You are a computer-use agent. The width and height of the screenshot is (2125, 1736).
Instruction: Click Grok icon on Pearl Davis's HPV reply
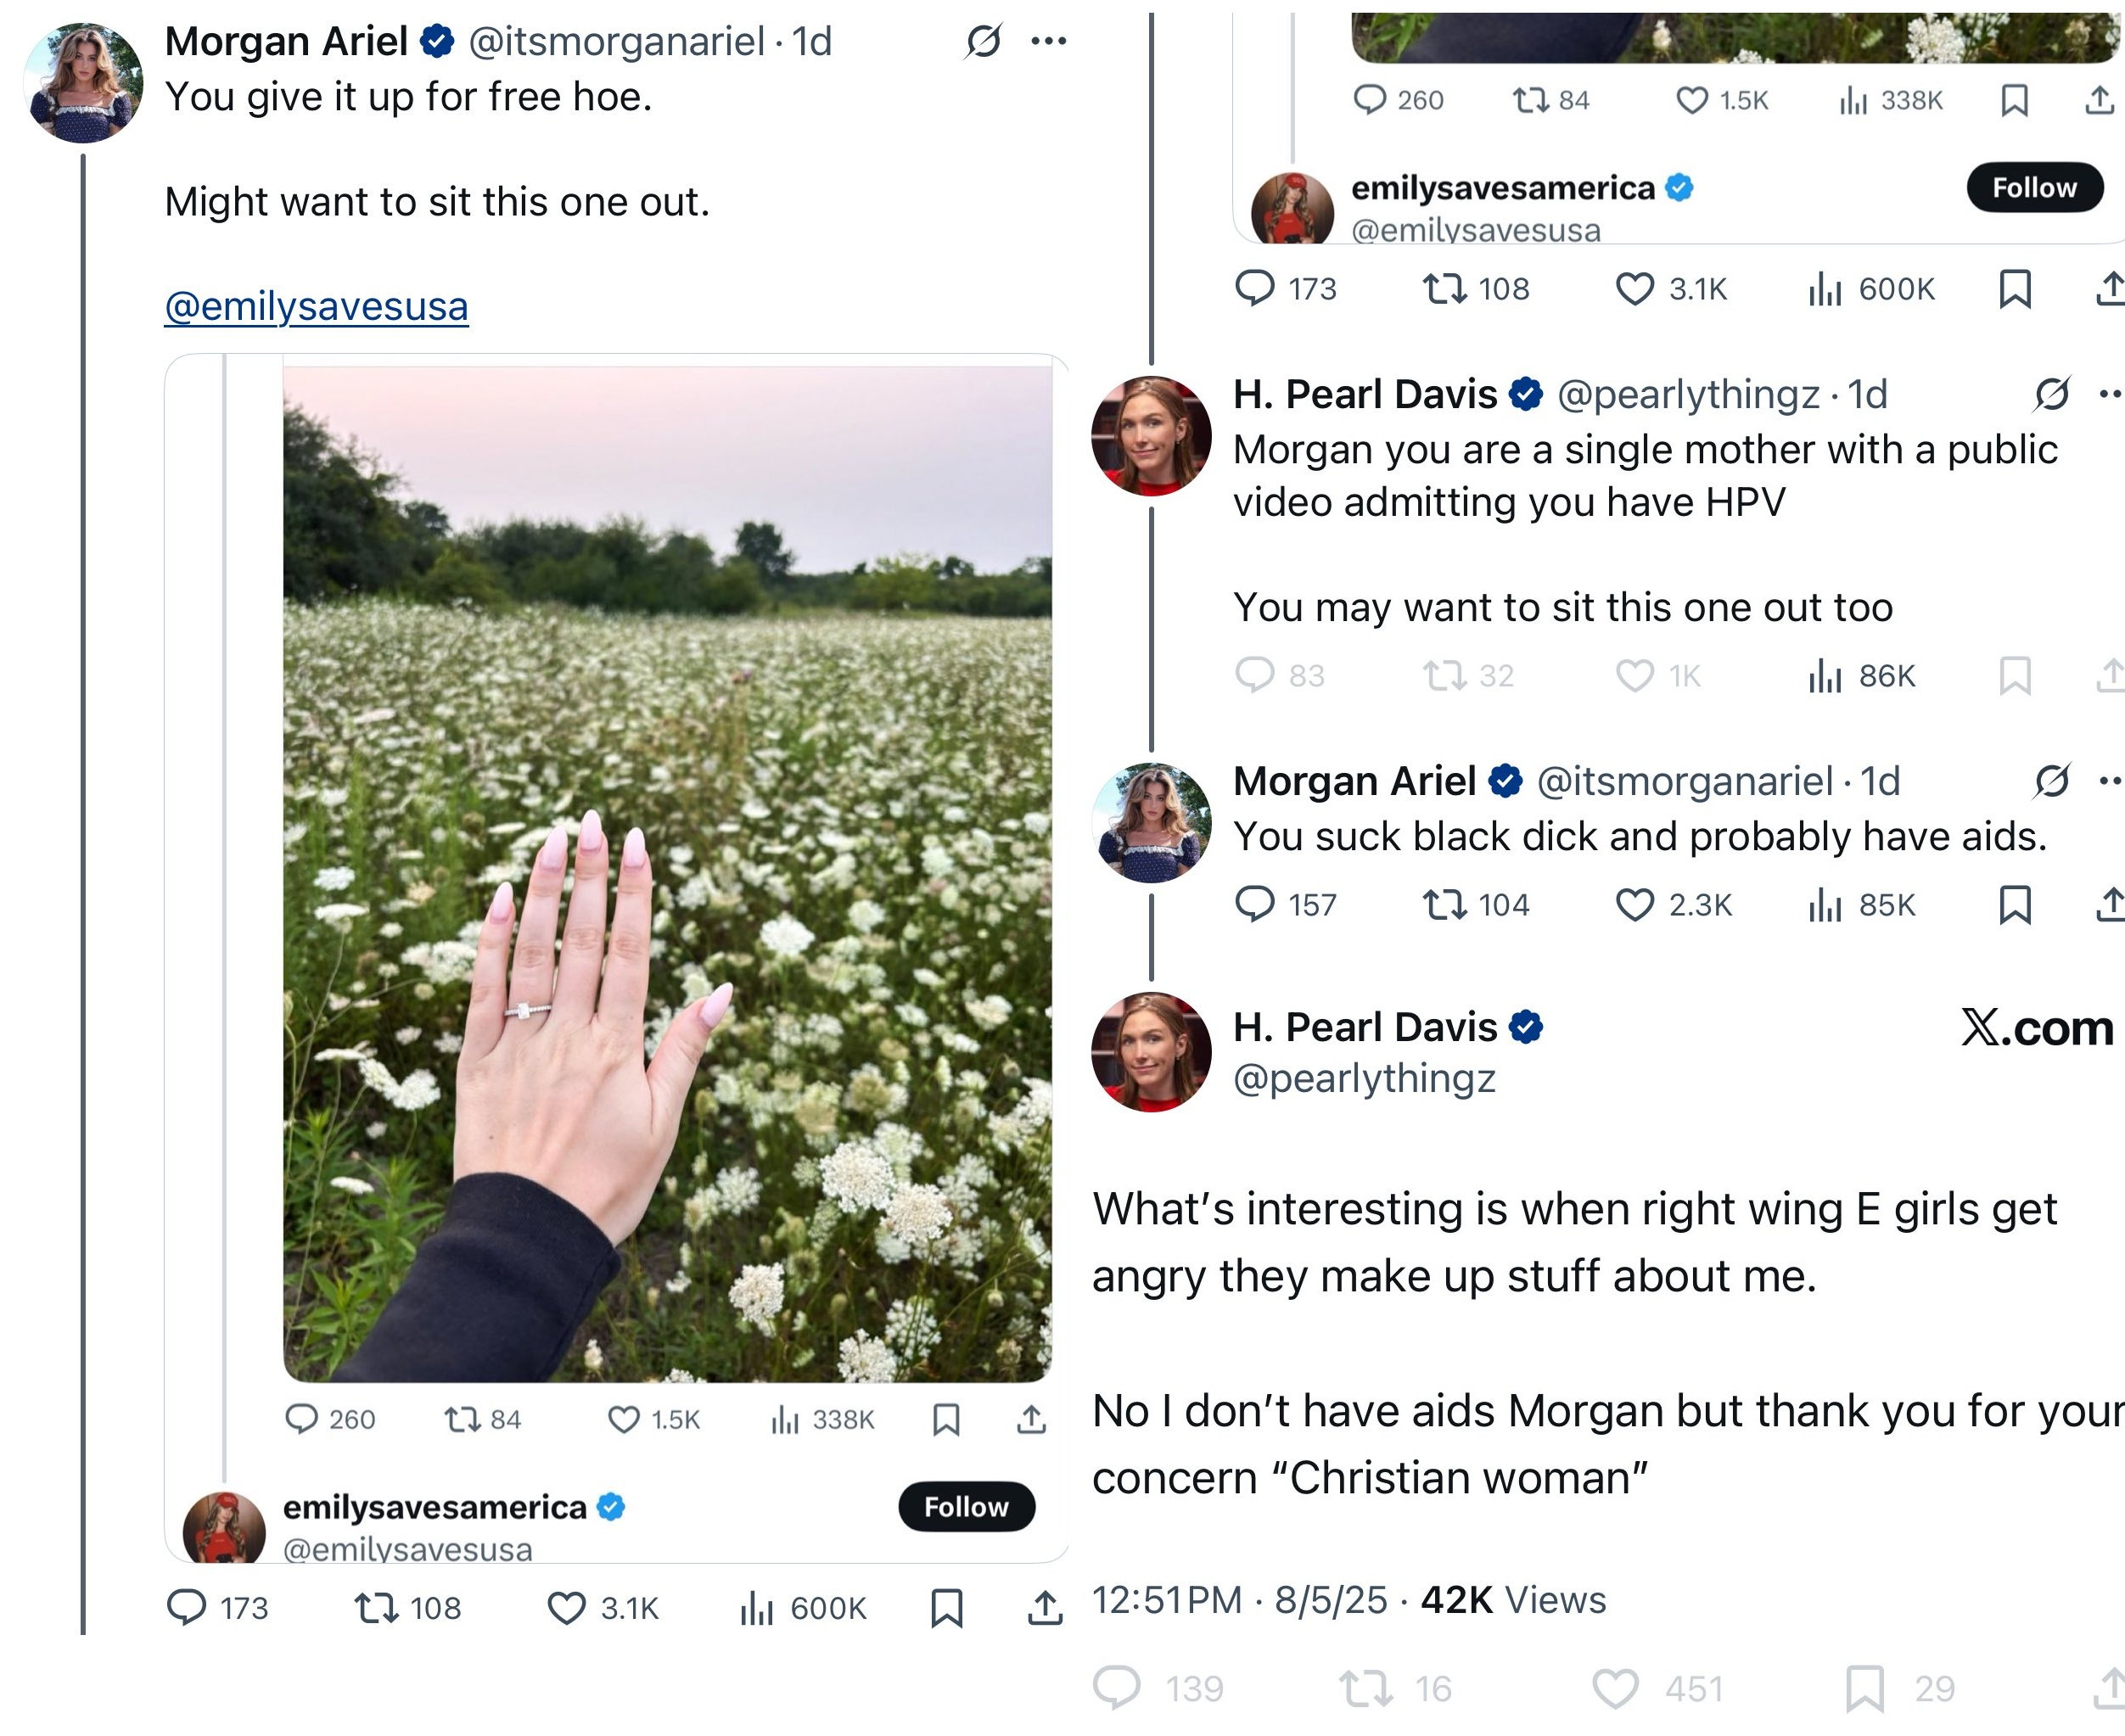pos(2051,394)
